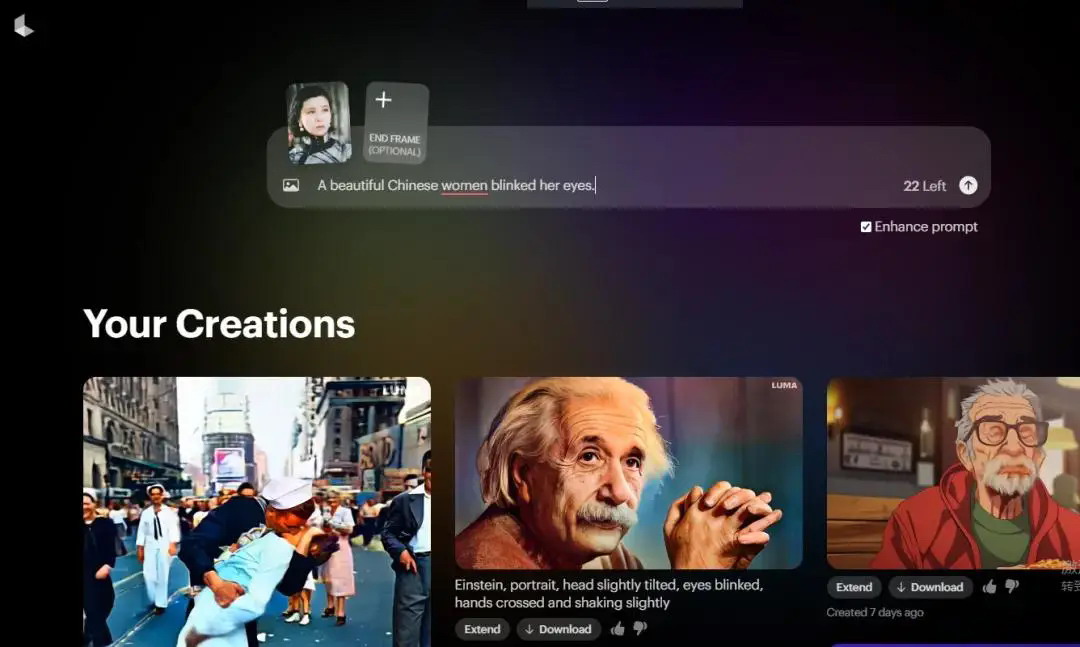Thumbs down the Einstein video
The image size is (1080, 647).
640,629
